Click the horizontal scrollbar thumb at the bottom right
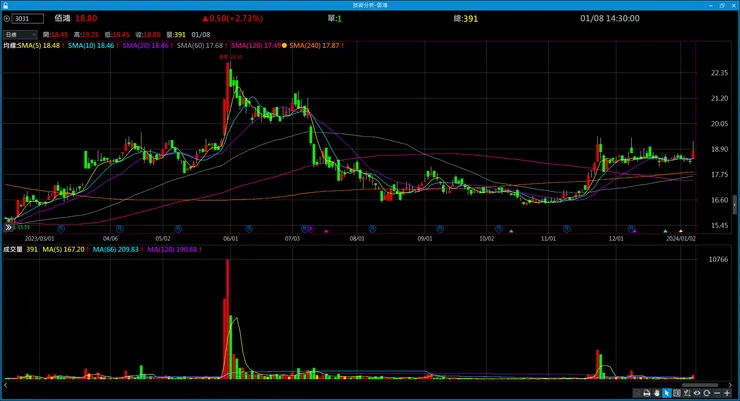The width and height of the screenshot is (740, 401). pos(700,385)
